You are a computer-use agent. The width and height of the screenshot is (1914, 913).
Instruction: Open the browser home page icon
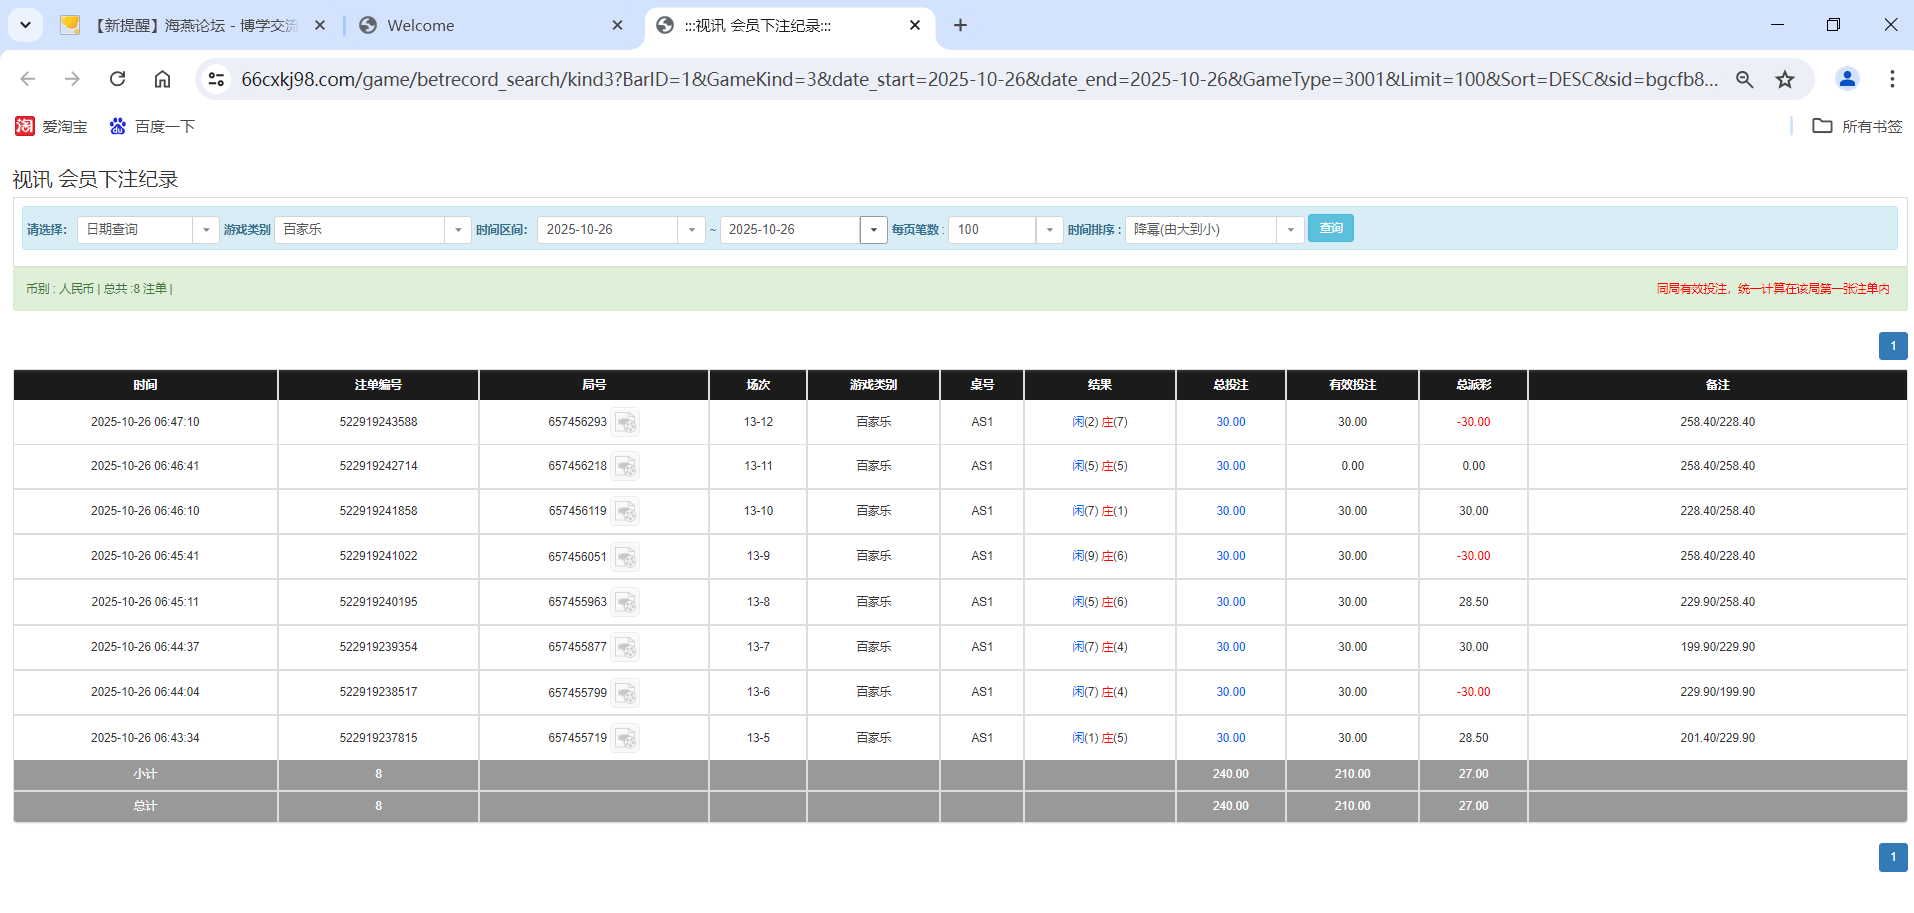pos(162,79)
